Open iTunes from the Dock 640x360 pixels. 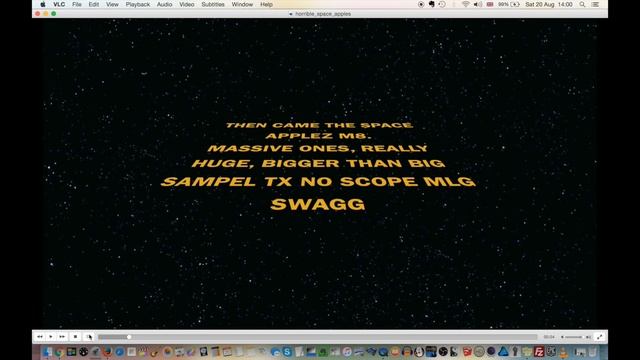point(347,352)
